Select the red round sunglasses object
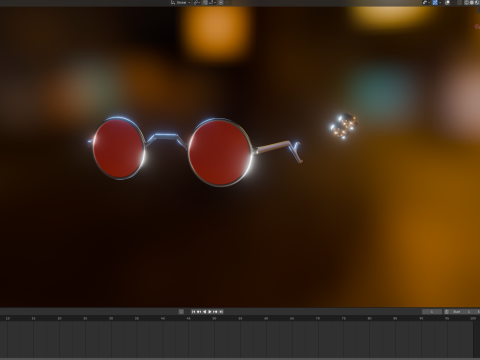Image resolution: width=480 pixels, height=360 pixels. pos(195,152)
